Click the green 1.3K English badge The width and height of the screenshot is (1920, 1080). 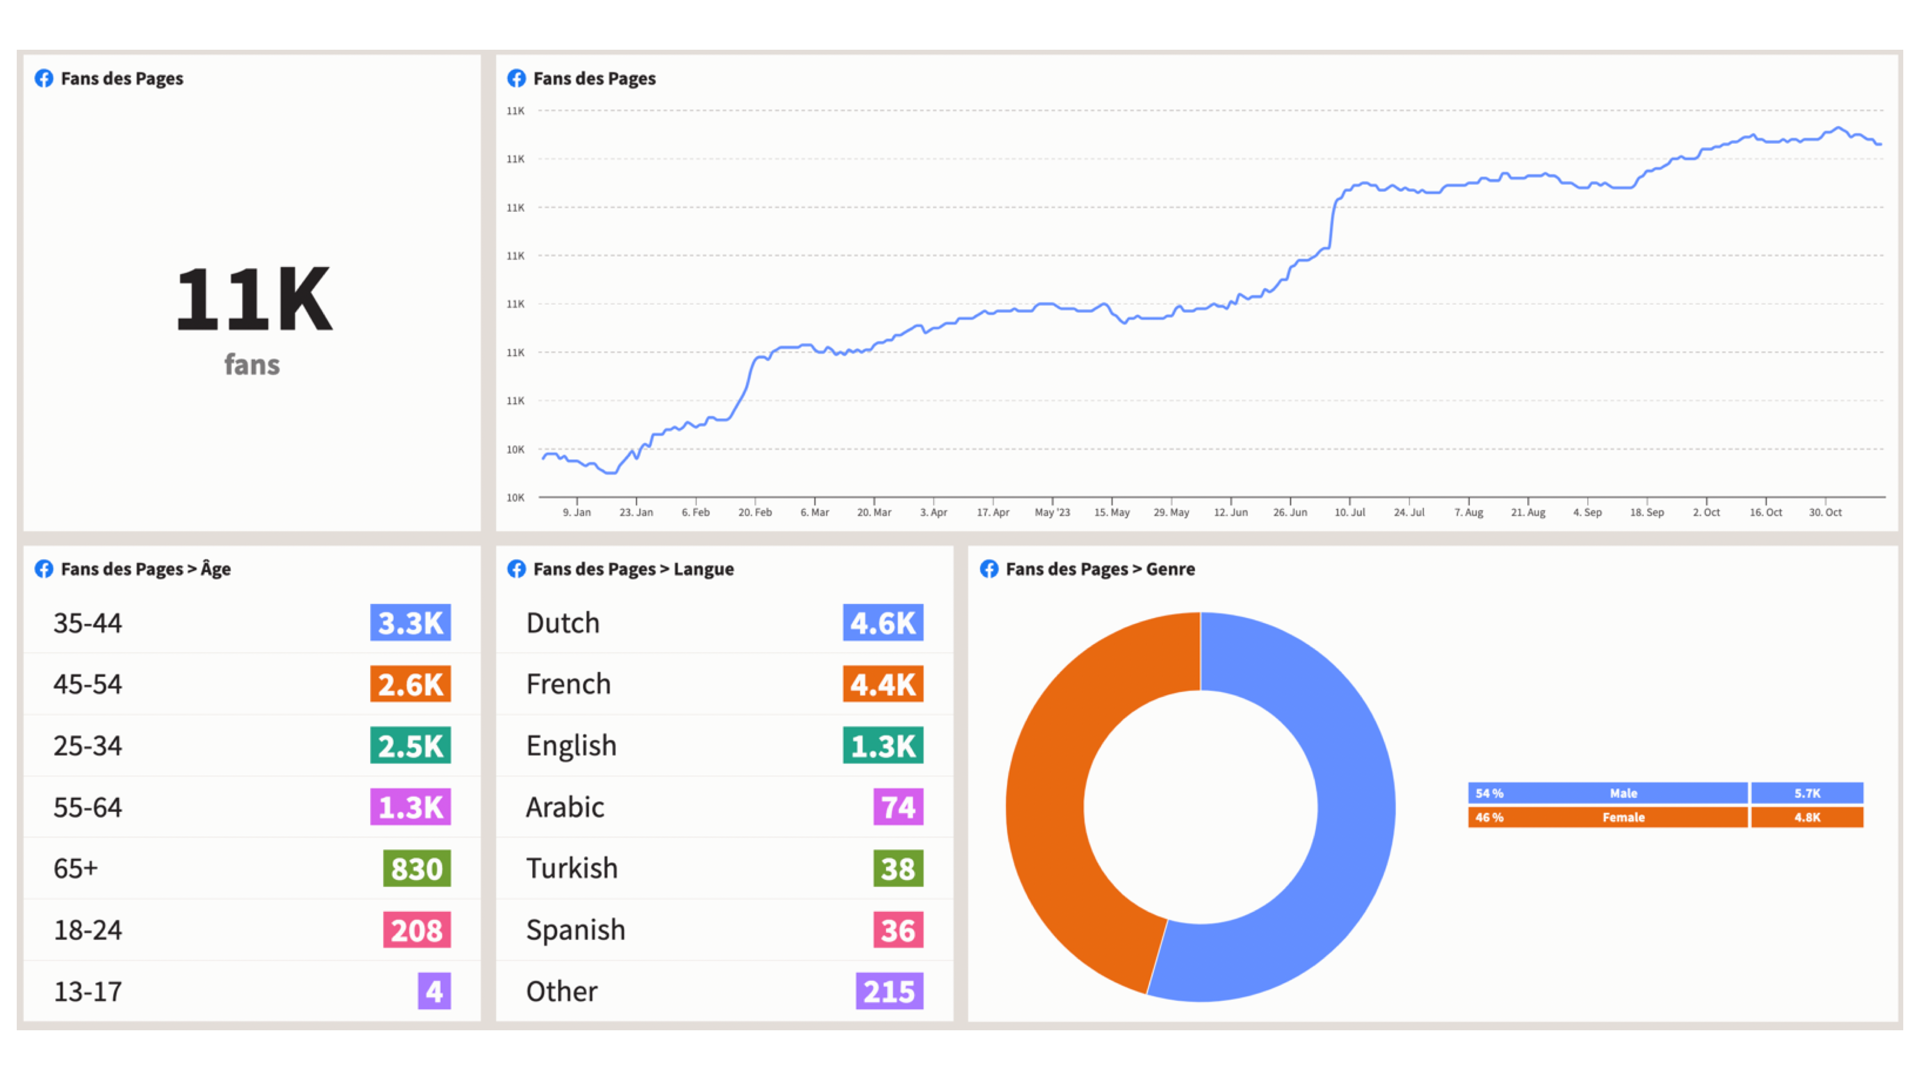coord(882,746)
